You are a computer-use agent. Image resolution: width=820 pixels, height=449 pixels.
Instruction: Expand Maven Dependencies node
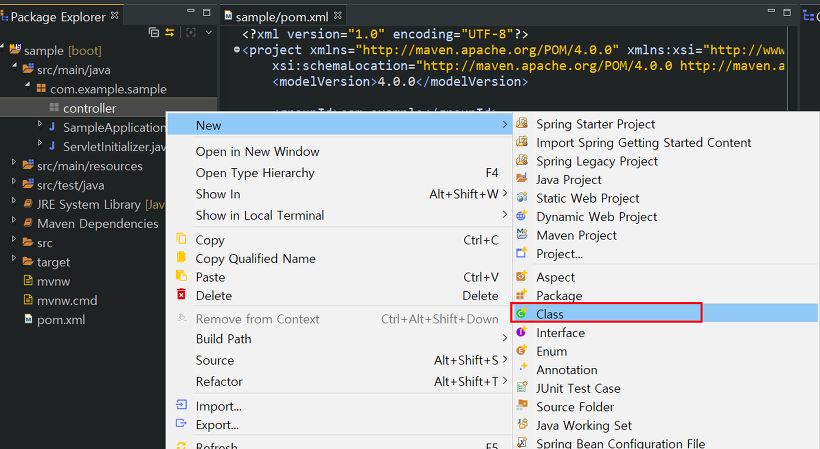(14, 220)
